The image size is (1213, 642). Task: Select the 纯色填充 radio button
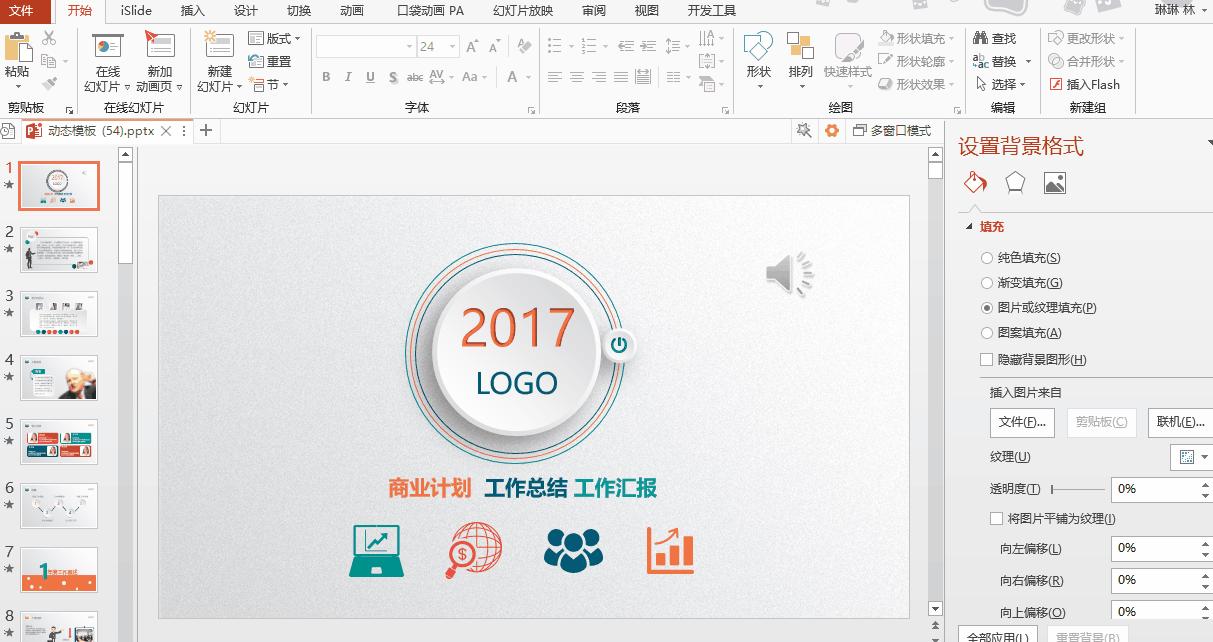tap(987, 257)
